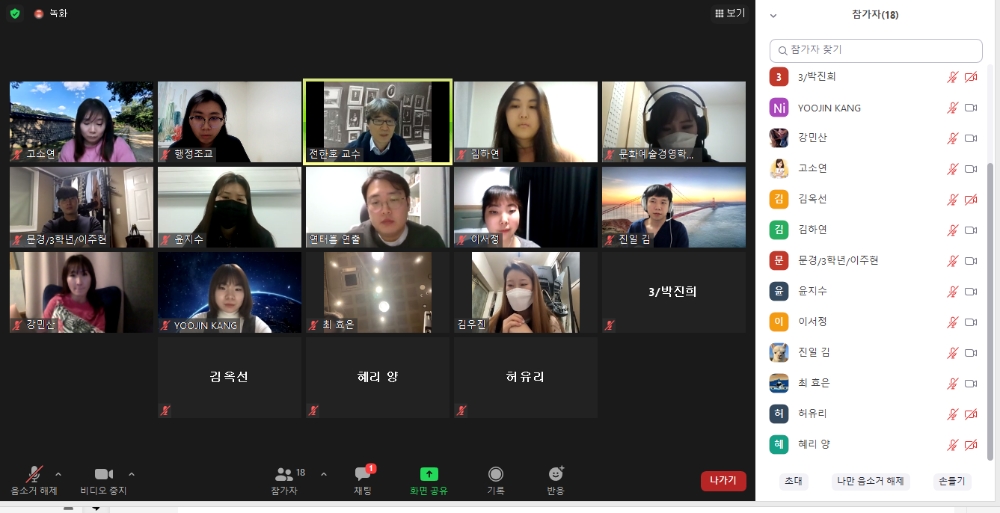Viewport: 1000px width, 513px height.
Task: Click 이서정 orange avatar in list
Action: pos(779,322)
